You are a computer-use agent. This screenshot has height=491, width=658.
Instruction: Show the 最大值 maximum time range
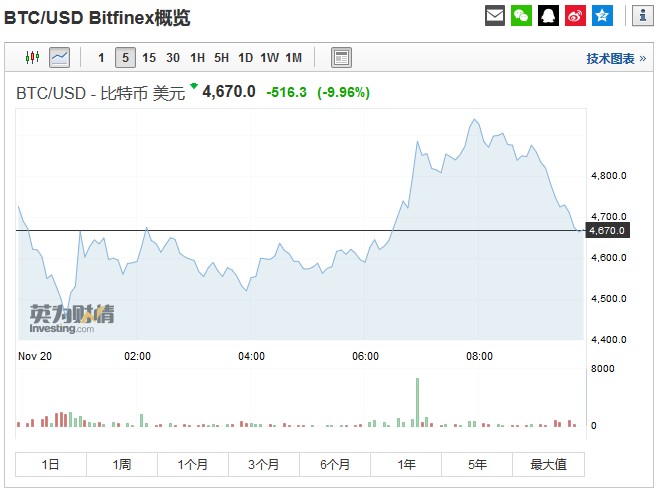pyautogui.click(x=548, y=464)
